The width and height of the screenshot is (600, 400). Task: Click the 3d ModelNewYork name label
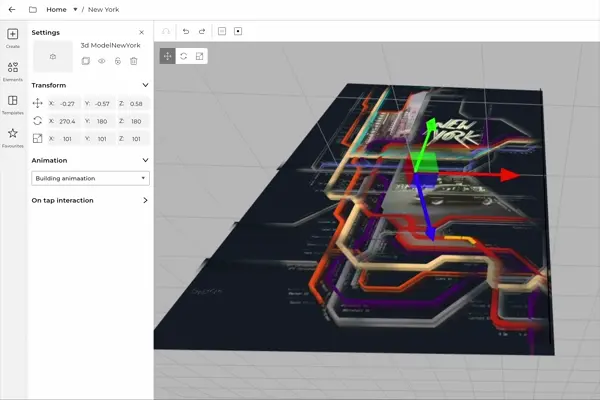(x=110, y=45)
